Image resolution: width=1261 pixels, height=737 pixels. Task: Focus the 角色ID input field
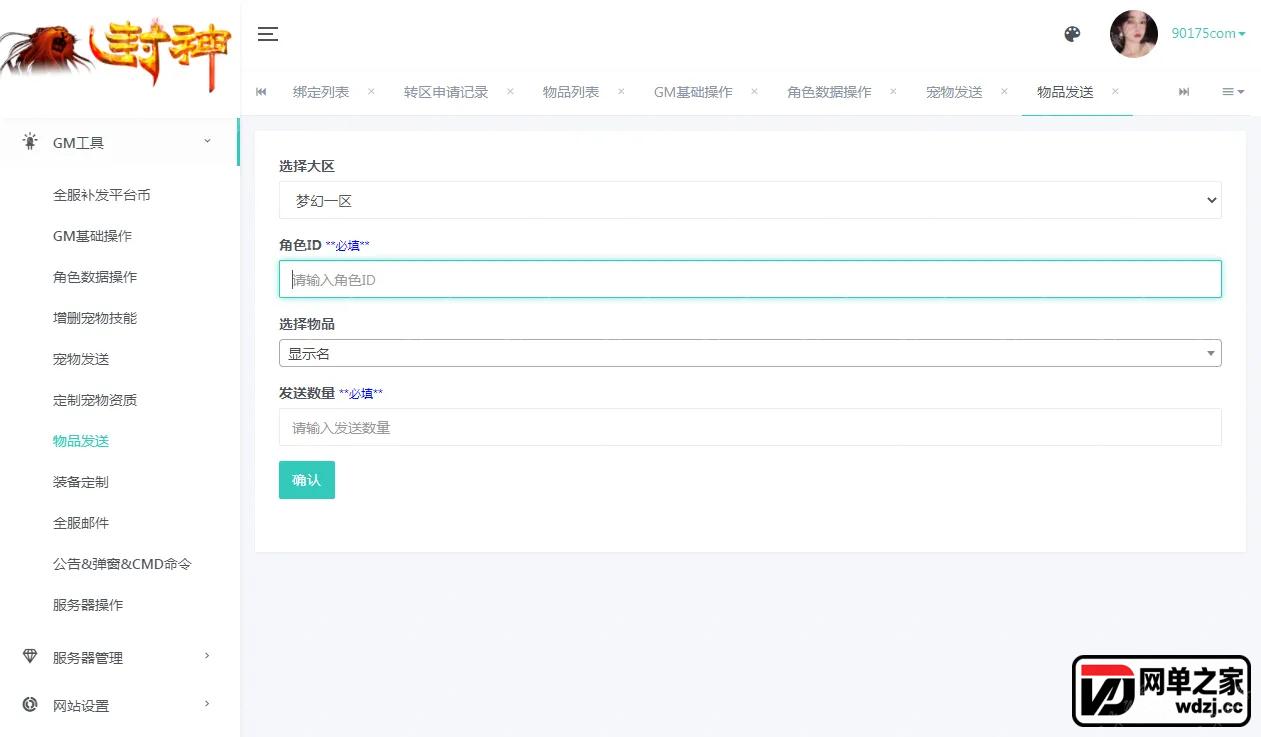click(750, 279)
